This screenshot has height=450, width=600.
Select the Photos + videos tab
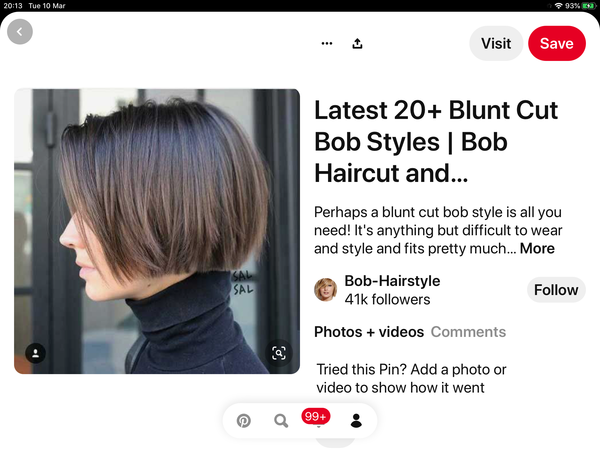[x=369, y=332]
